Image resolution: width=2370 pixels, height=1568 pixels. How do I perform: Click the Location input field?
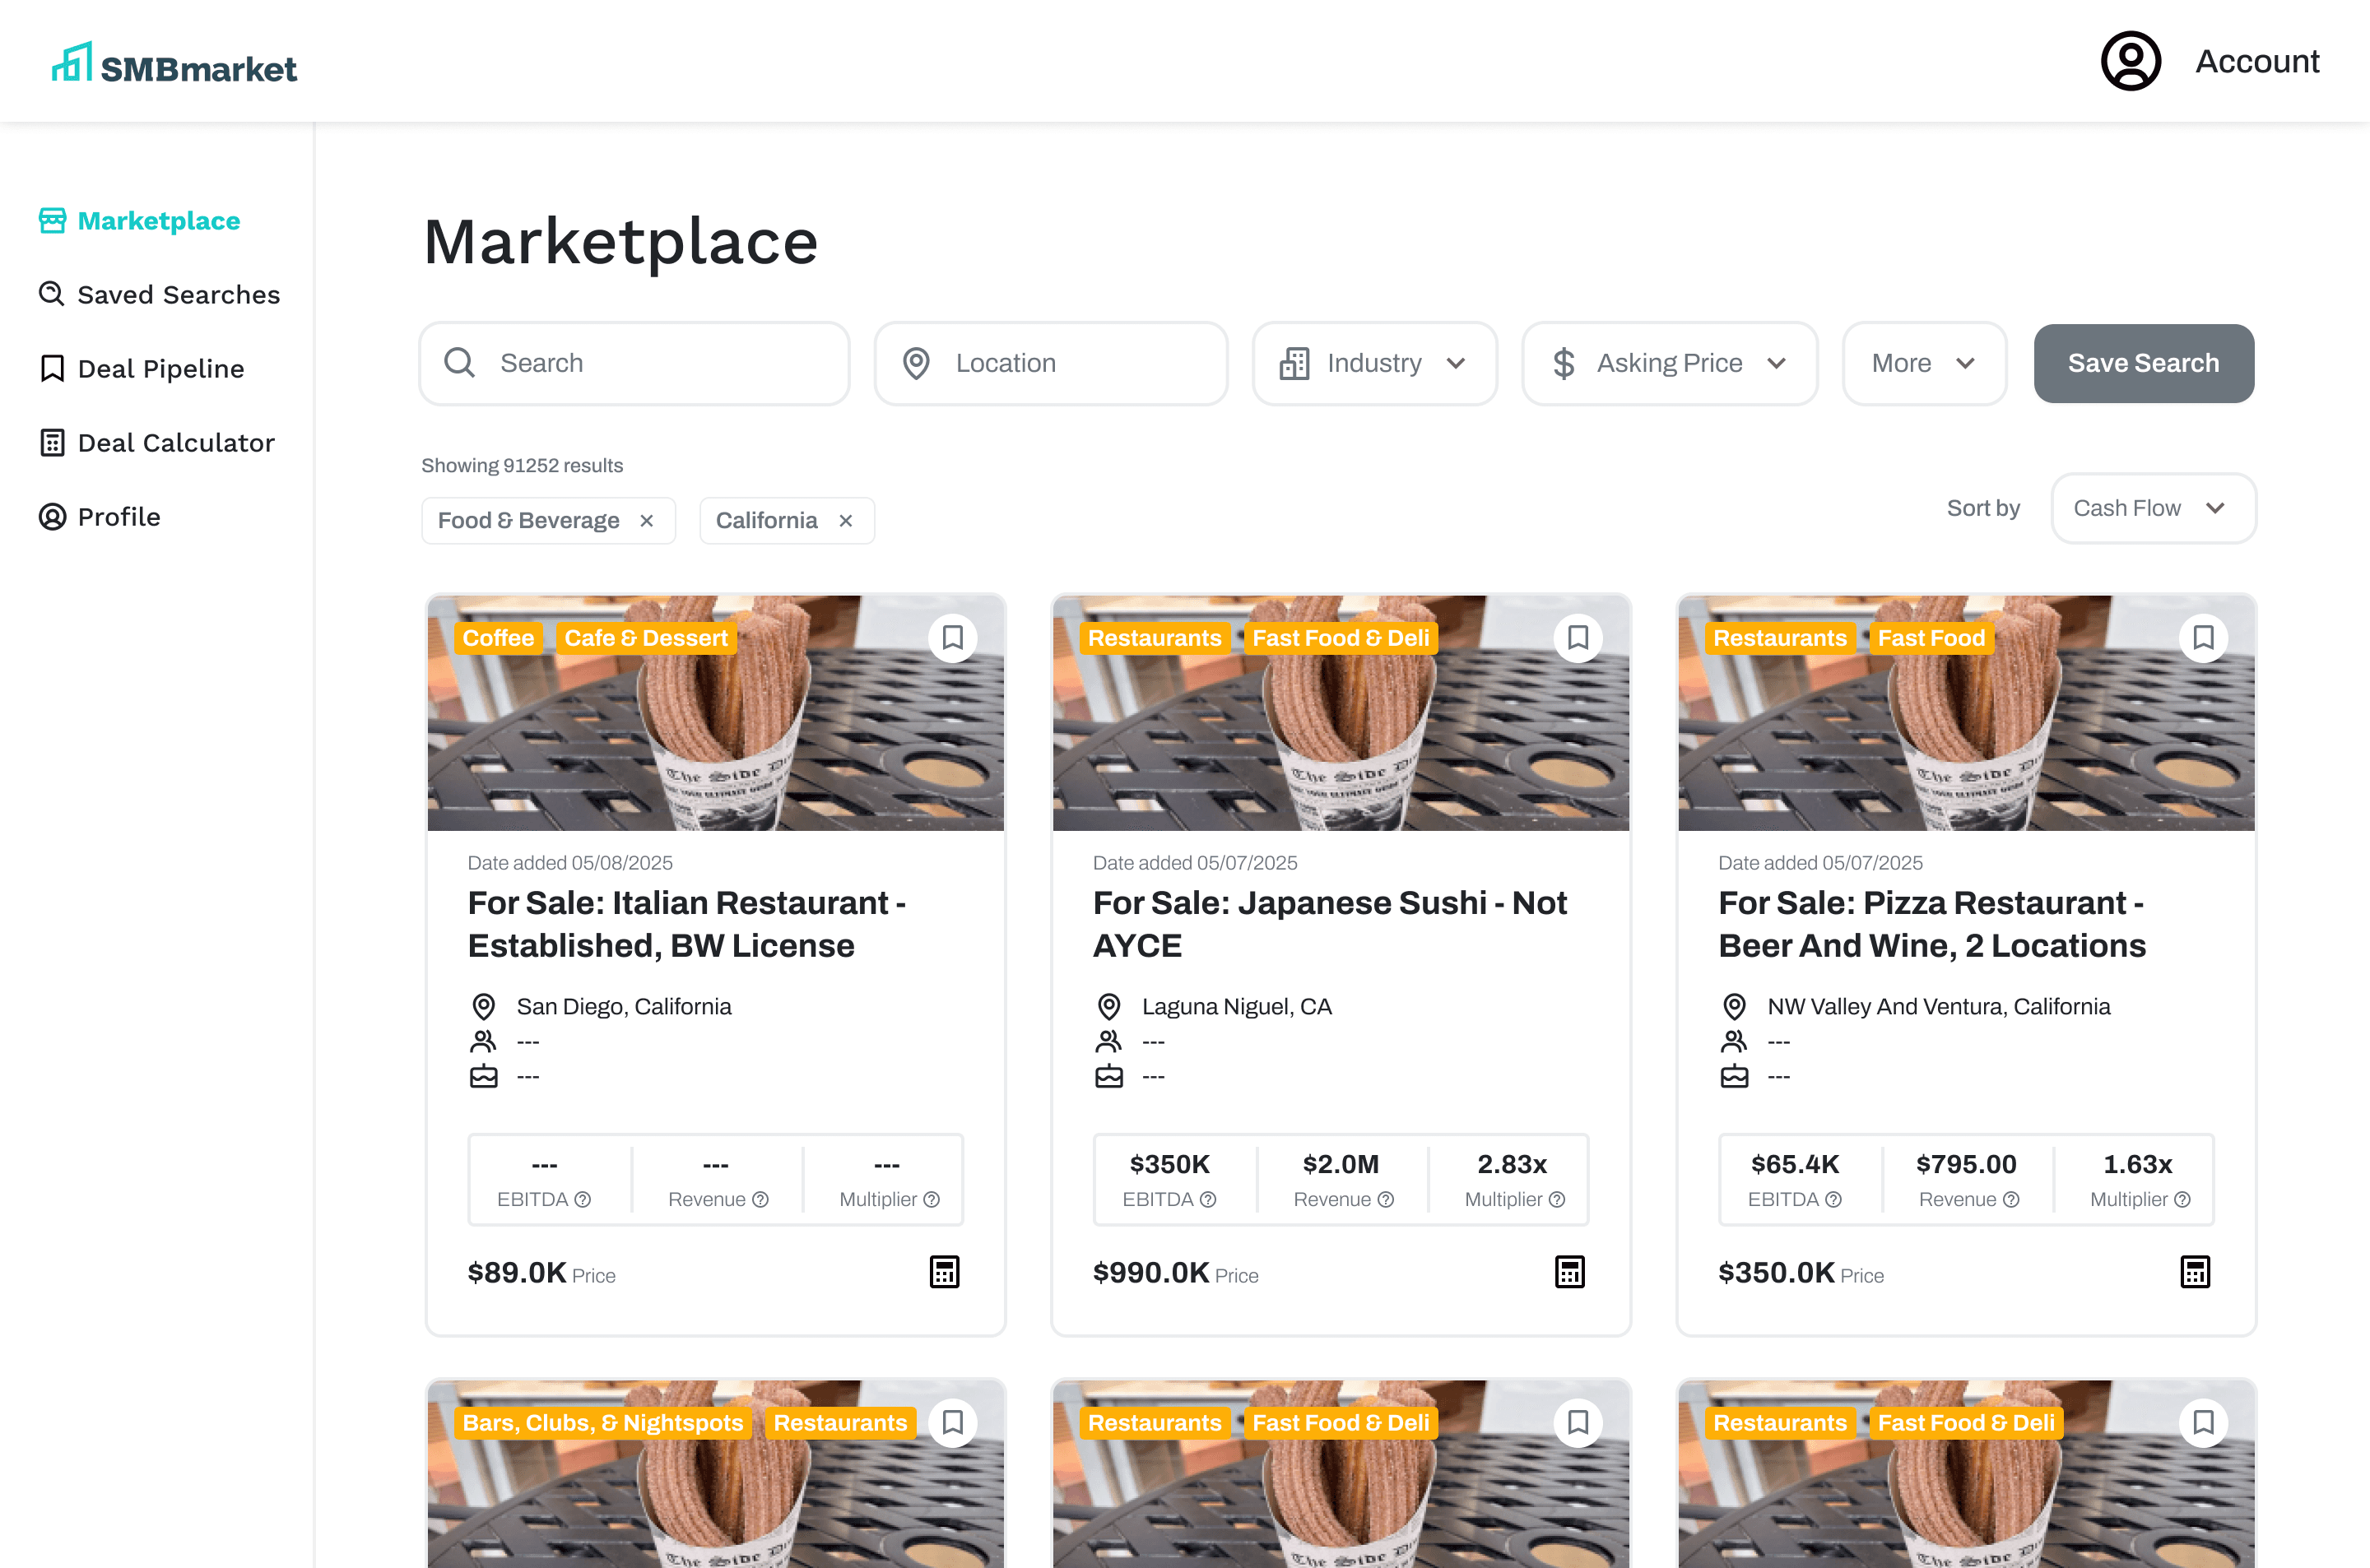click(x=1050, y=363)
